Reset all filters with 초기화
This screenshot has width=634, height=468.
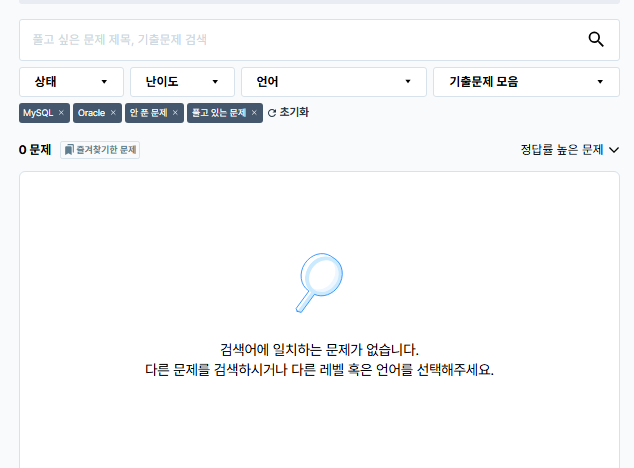click(288, 112)
